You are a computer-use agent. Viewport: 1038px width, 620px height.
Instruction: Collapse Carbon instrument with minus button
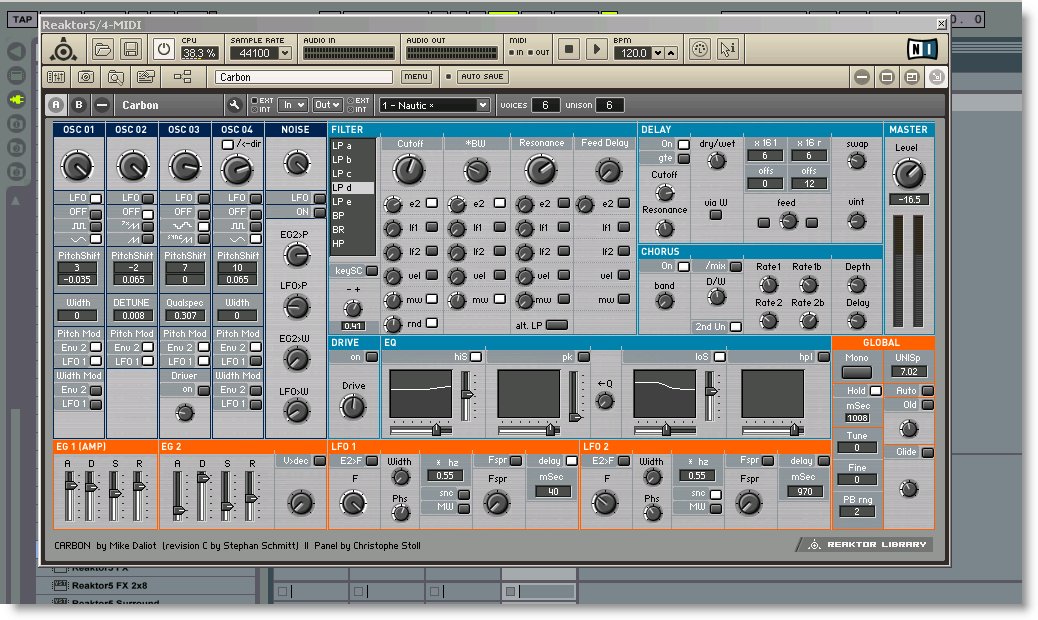tap(101, 105)
